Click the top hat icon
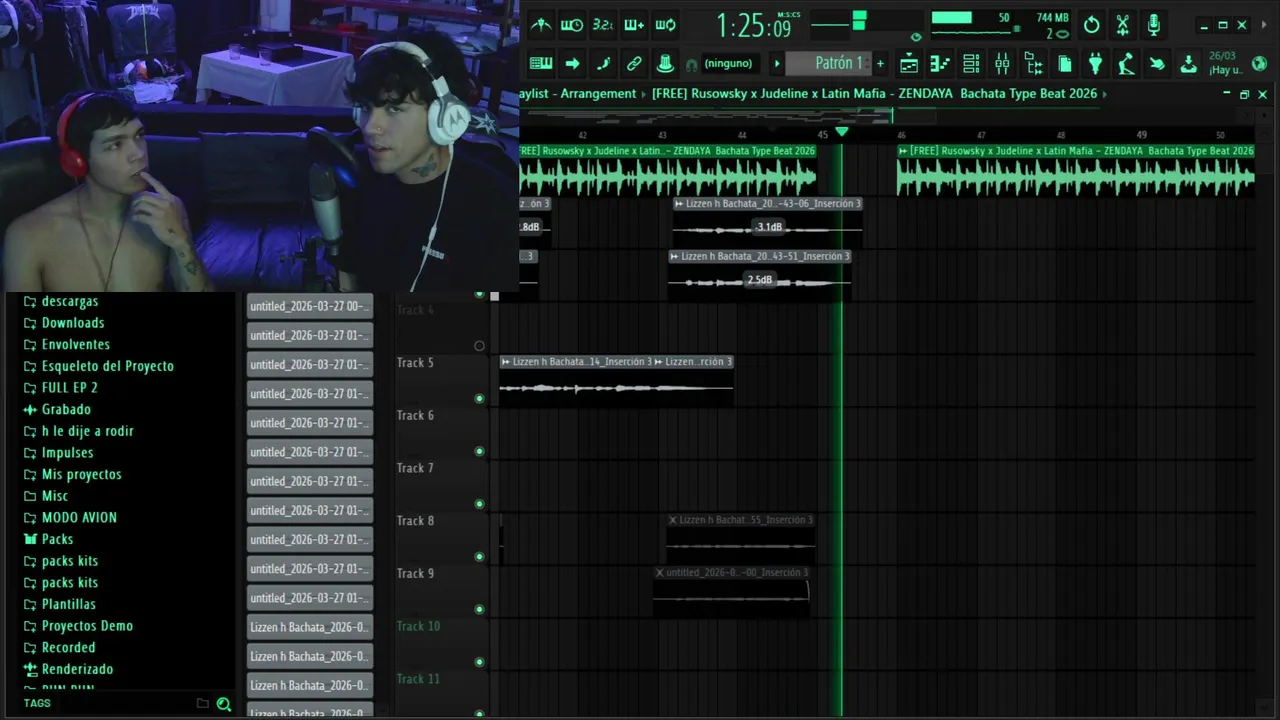1280x720 pixels. (665, 63)
